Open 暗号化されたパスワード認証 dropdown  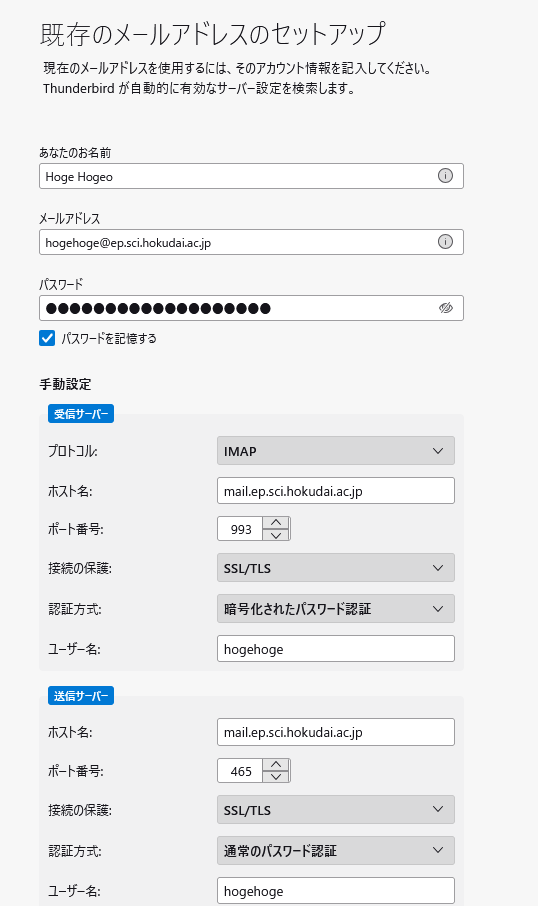tap(336, 608)
